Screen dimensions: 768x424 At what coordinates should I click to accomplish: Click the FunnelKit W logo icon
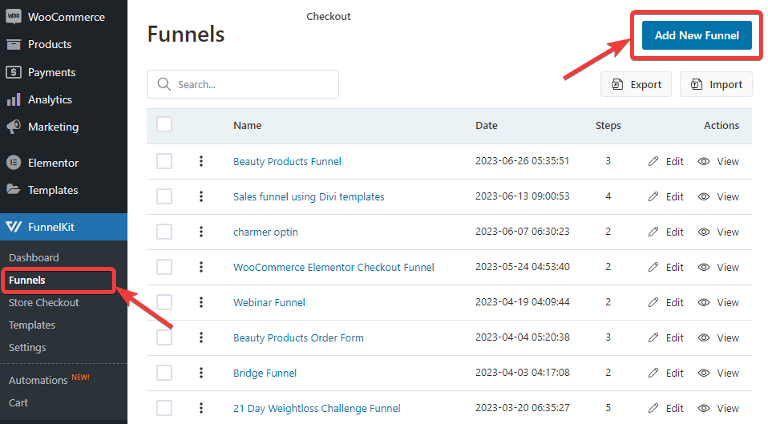tap(14, 227)
